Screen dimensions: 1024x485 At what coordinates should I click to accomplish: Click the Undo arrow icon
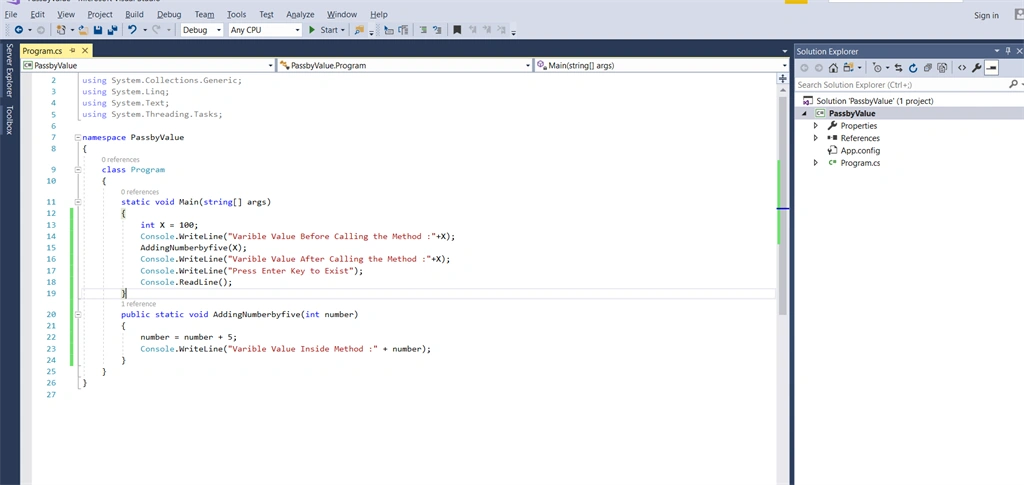[132, 30]
